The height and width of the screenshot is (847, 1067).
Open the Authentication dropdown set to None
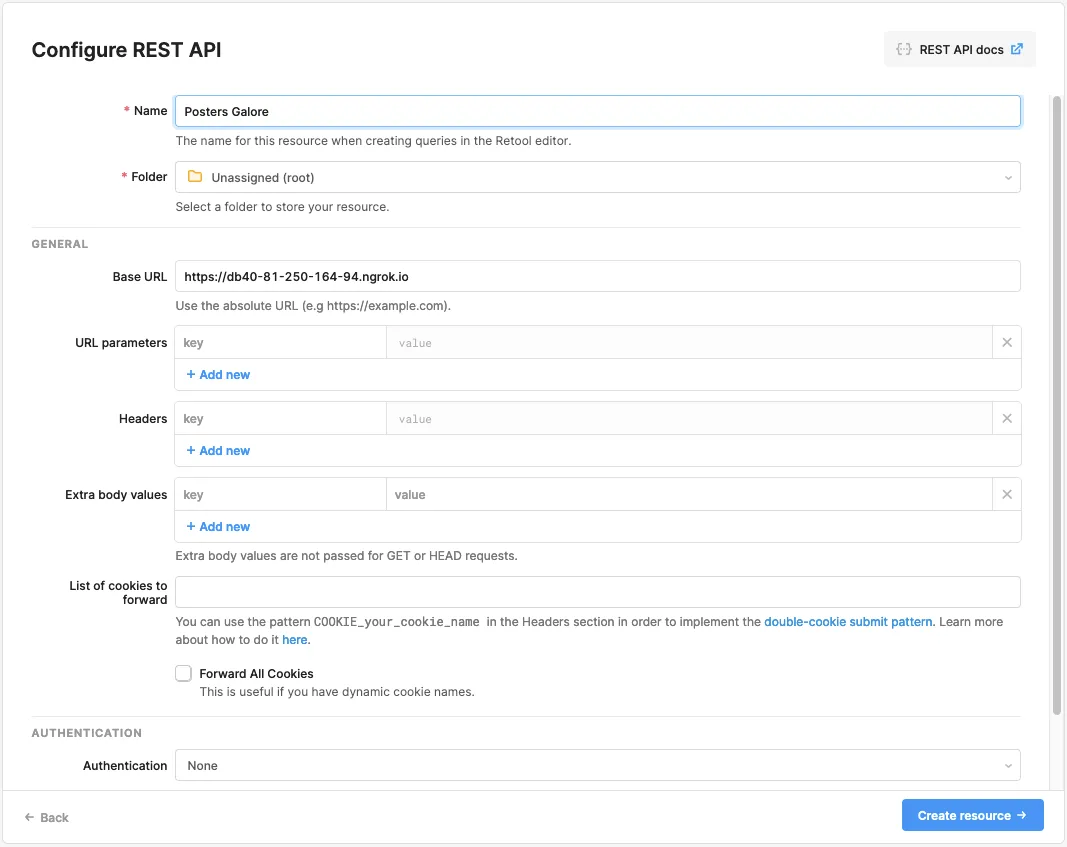(x=597, y=765)
